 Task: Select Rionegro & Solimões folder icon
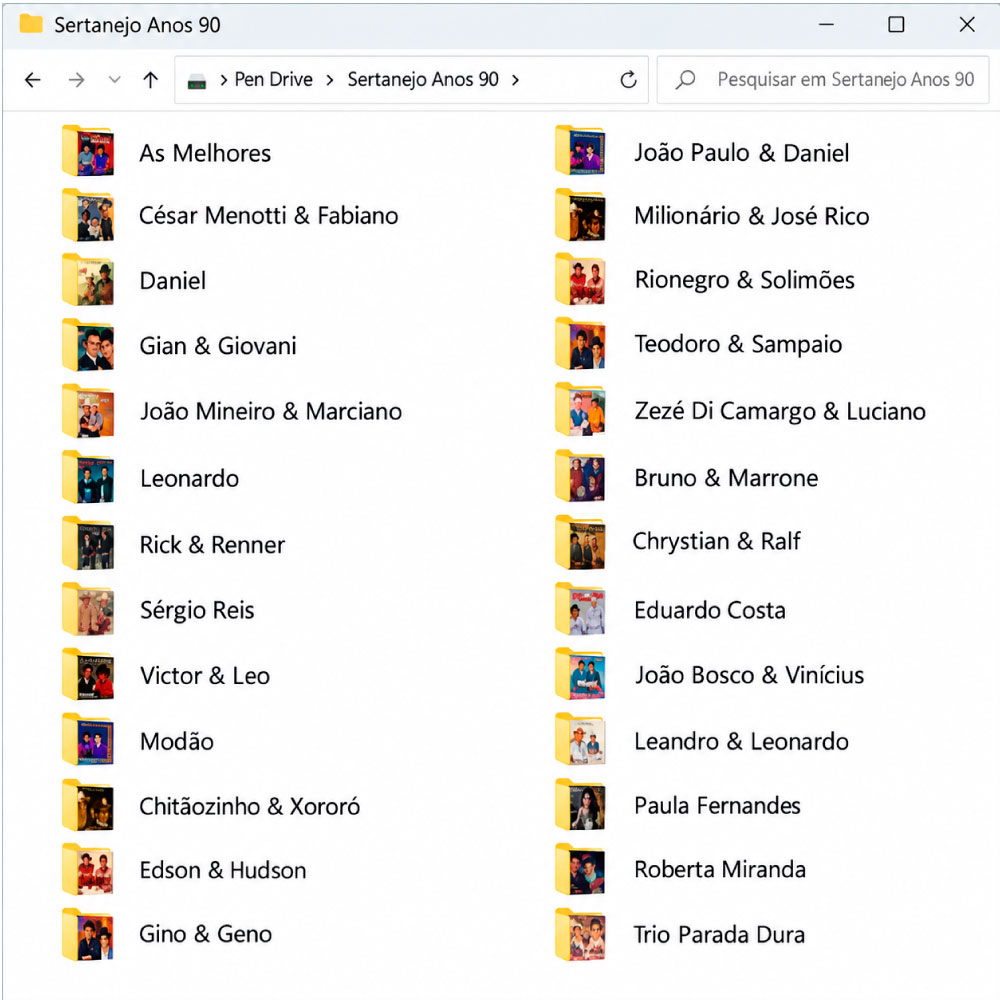pos(580,280)
